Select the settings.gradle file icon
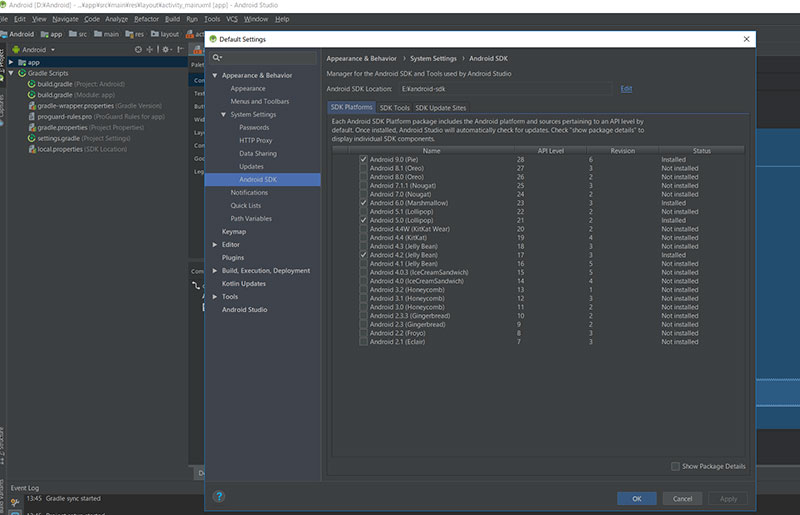The height and width of the screenshot is (515, 800). (x=32, y=138)
